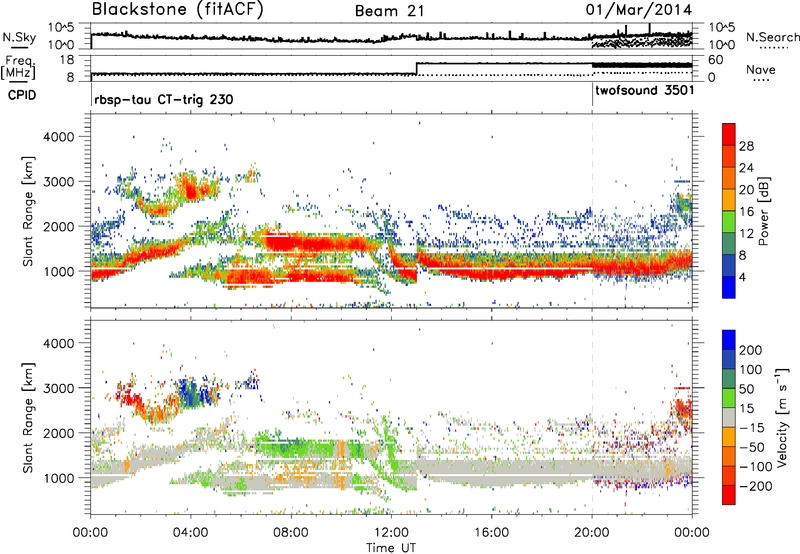
Task: Click the '16' tick on the power colorbar
Action: point(746,211)
